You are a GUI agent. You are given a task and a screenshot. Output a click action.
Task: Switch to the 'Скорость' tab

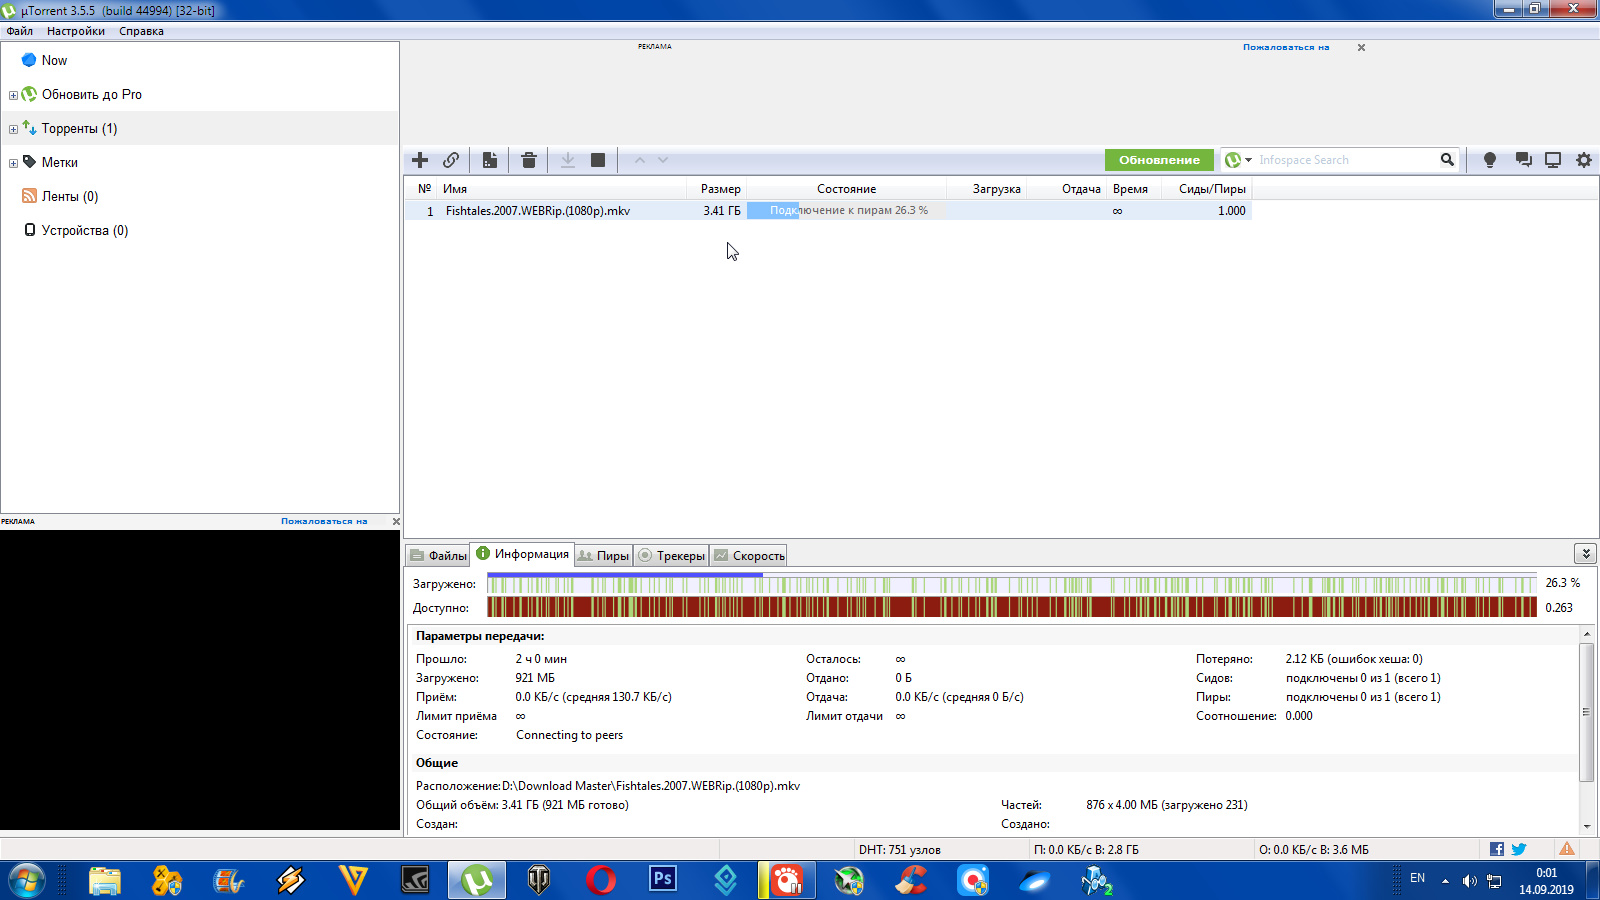(x=749, y=556)
